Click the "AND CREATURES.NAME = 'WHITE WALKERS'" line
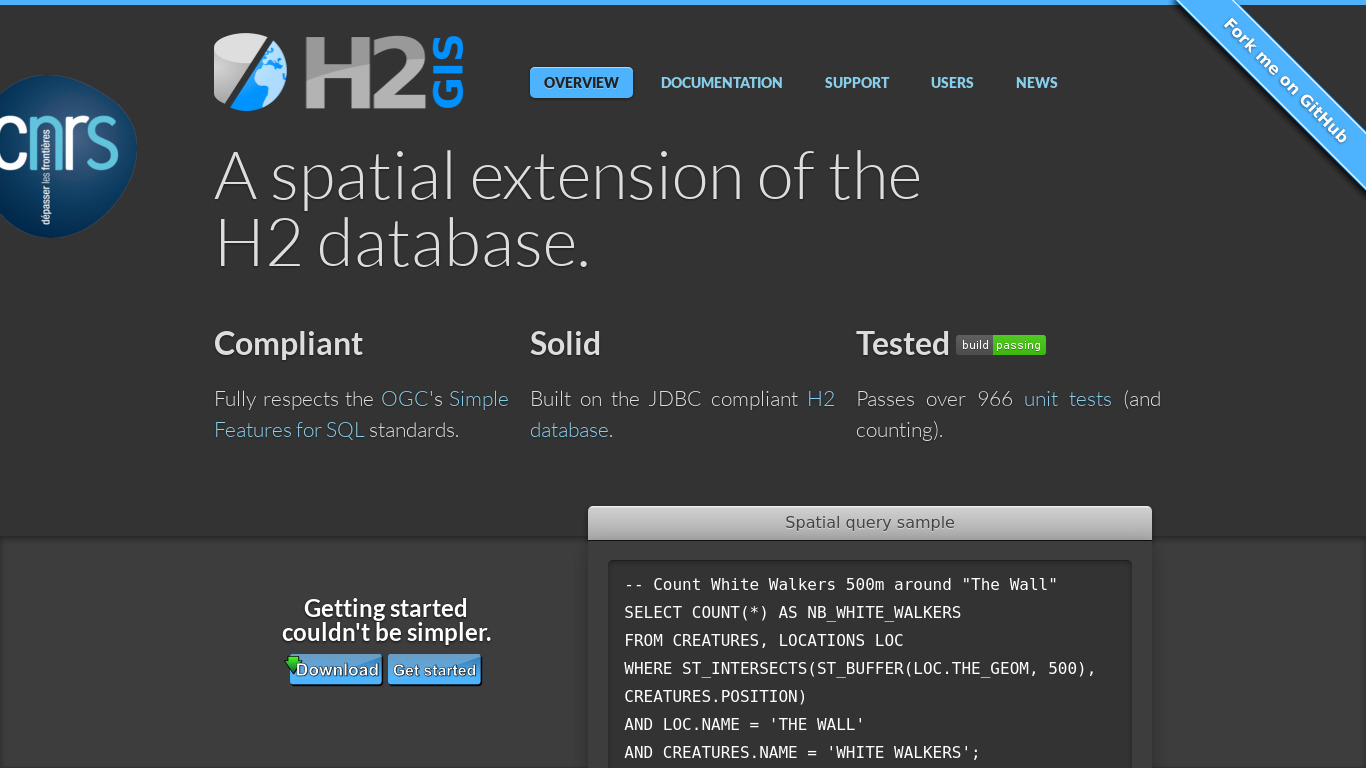1366x768 pixels. [x=802, y=752]
